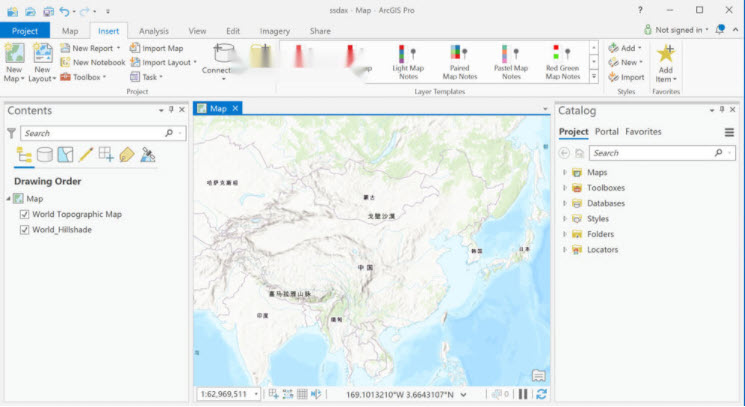Select List By Data Source icon
Screen dimensions: 745x407
(x=45, y=154)
